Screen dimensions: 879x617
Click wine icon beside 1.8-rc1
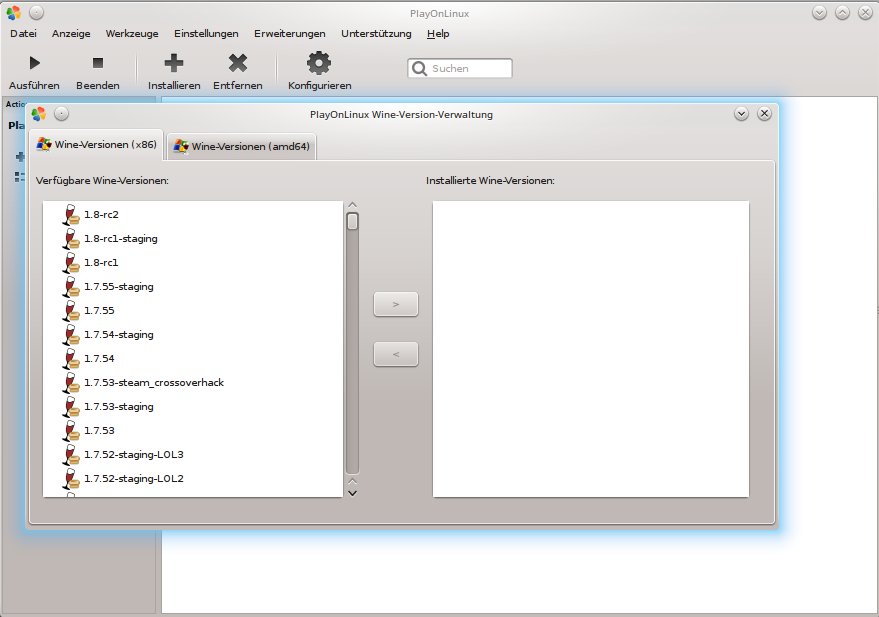coord(71,263)
